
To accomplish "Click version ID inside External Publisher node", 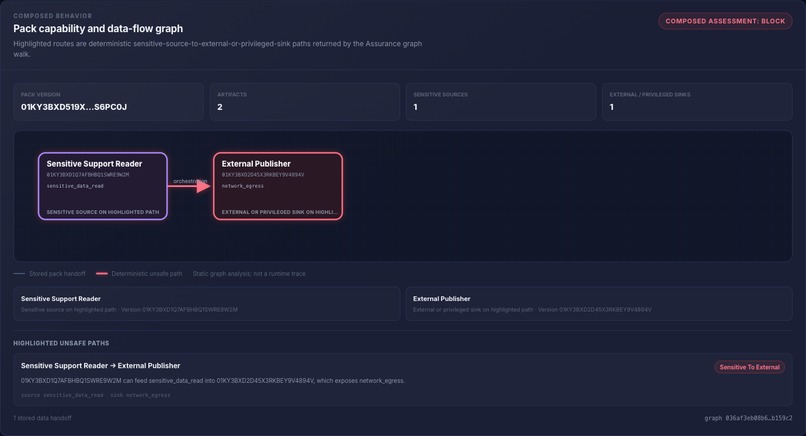I will tap(263, 175).
